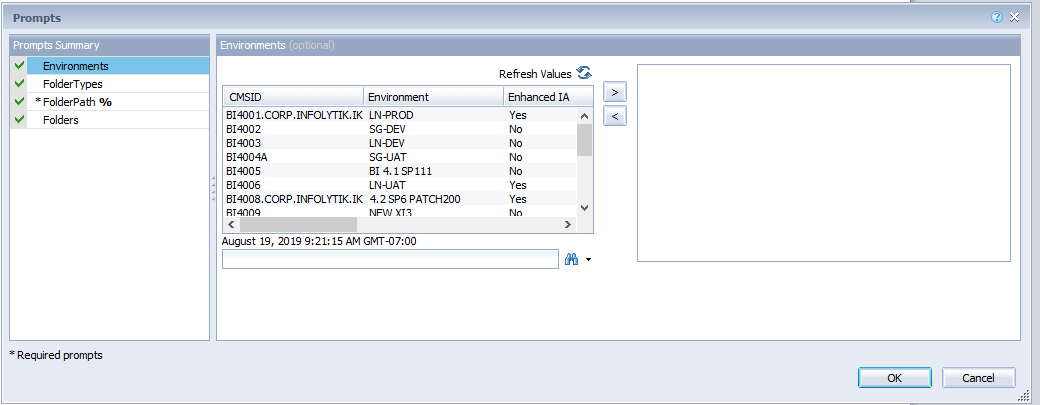The image size is (1040, 405).
Task: Select the BI4002 row
Action: 400,129
